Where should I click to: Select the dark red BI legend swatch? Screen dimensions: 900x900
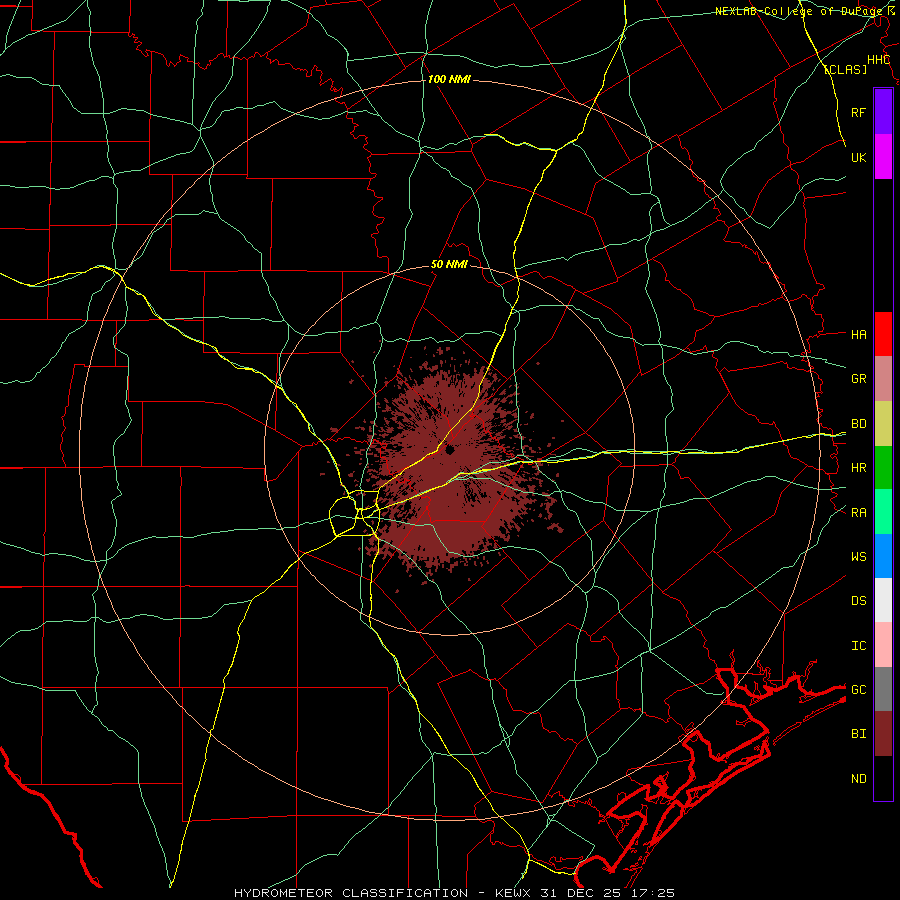[883, 734]
